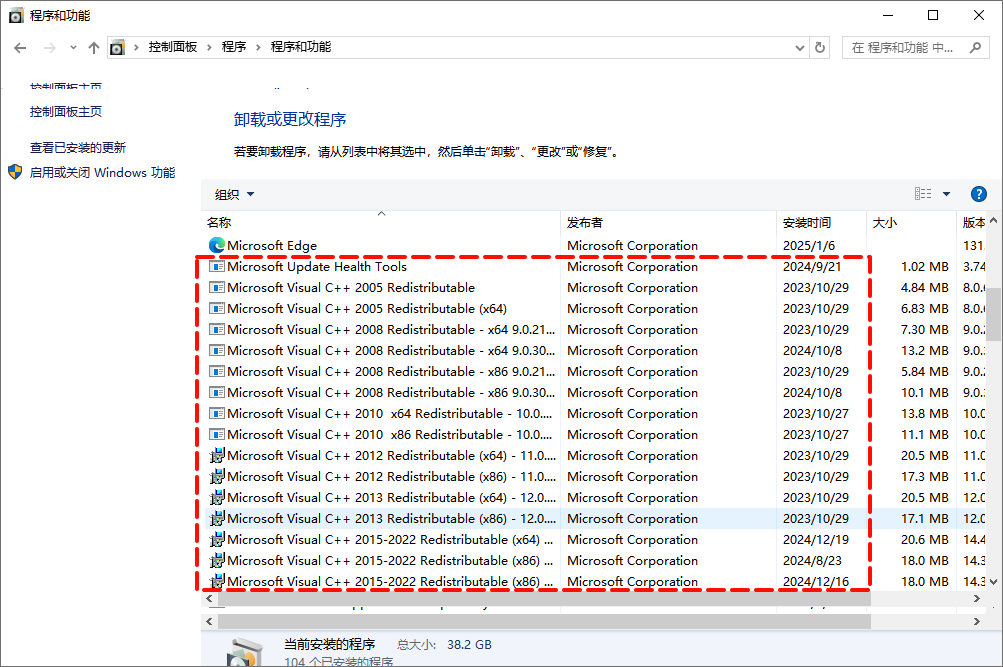Click the vertical scrollbar up arrow
1003x667 pixels.
[x=993, y=221]
